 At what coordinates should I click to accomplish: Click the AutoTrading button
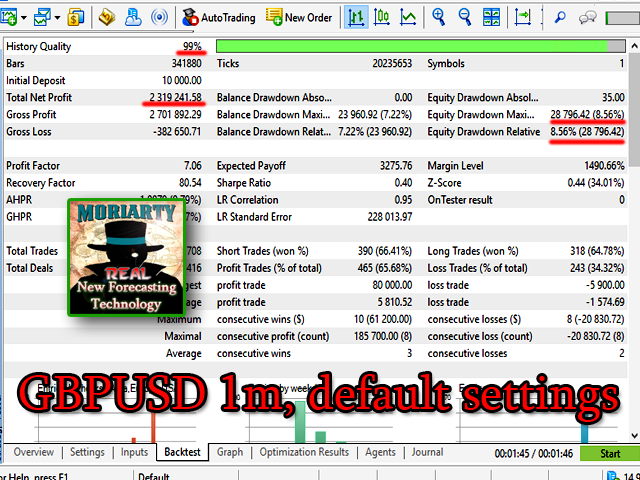click(219, 17)
